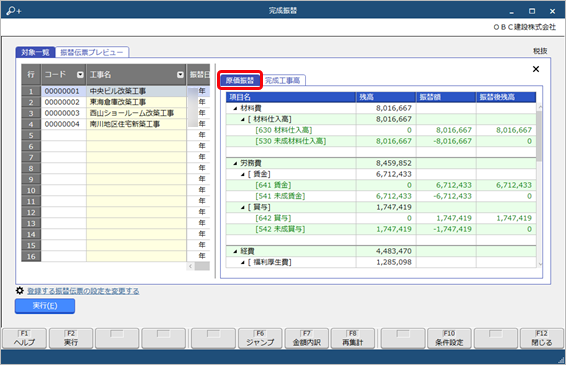Collapse the 材料費 tree node
This screenshot has width=566, height=365.
coord(235,108)
